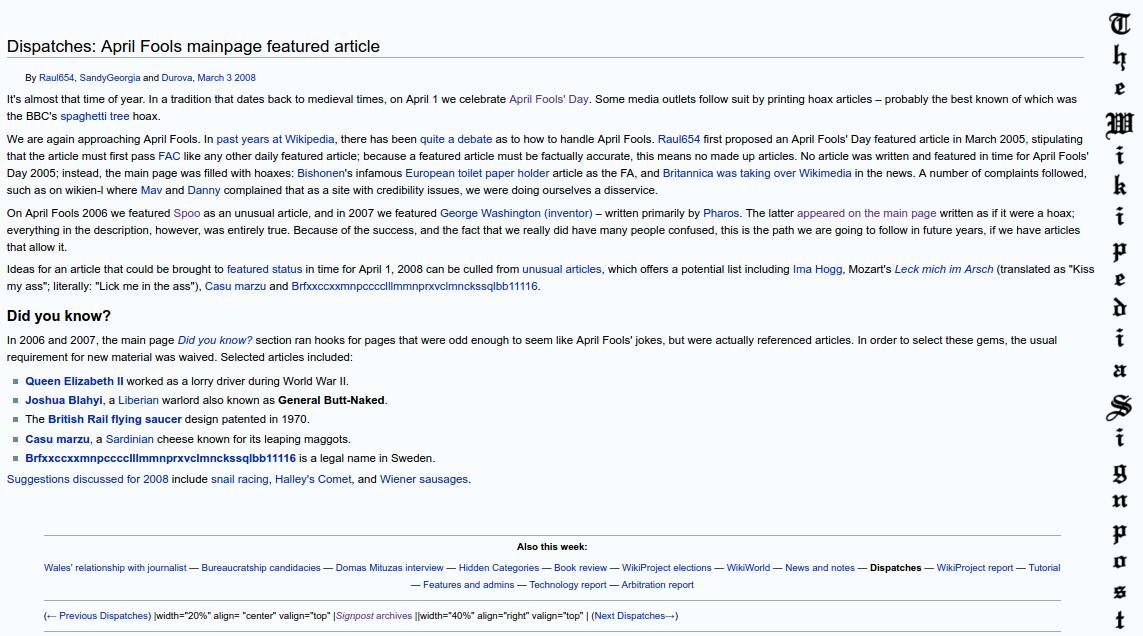Viewport: 1143px width, 636px height.
Task: Open Technology report story
Action: click(568, 584)
